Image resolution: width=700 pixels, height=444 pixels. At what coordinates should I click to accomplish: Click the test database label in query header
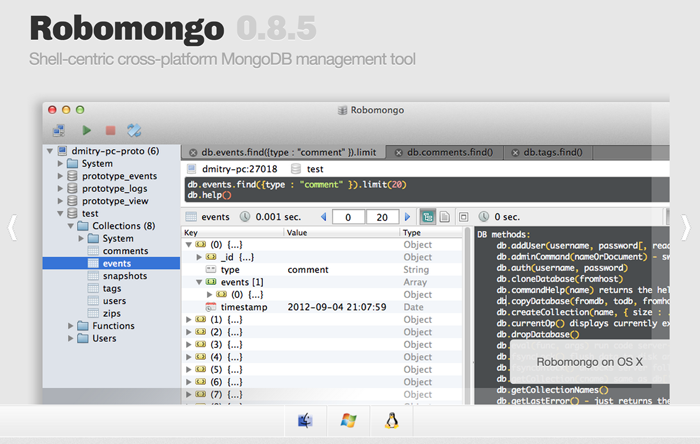315,169
